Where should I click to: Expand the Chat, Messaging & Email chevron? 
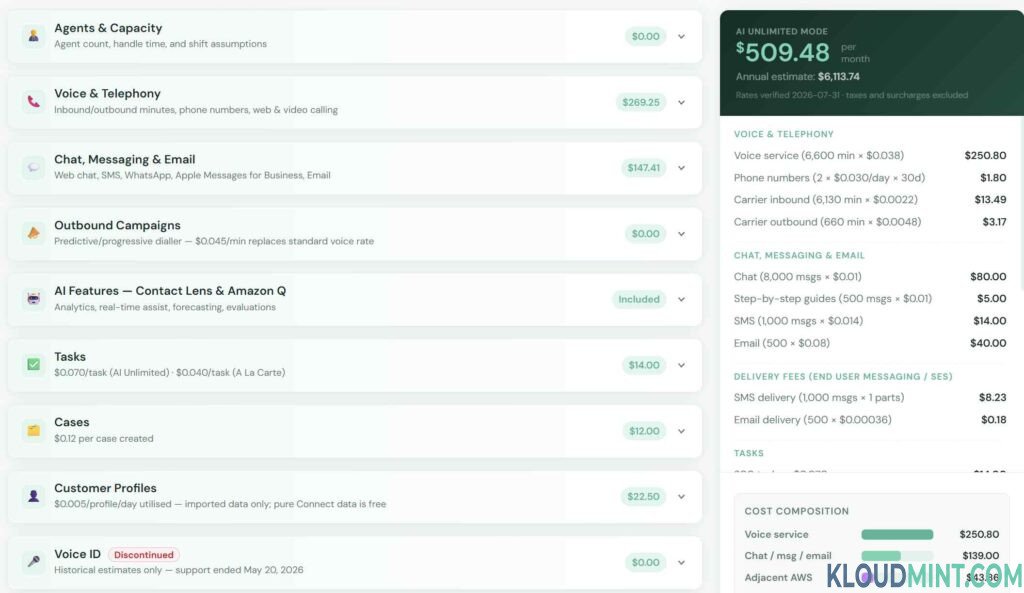[x=681, y=168]
